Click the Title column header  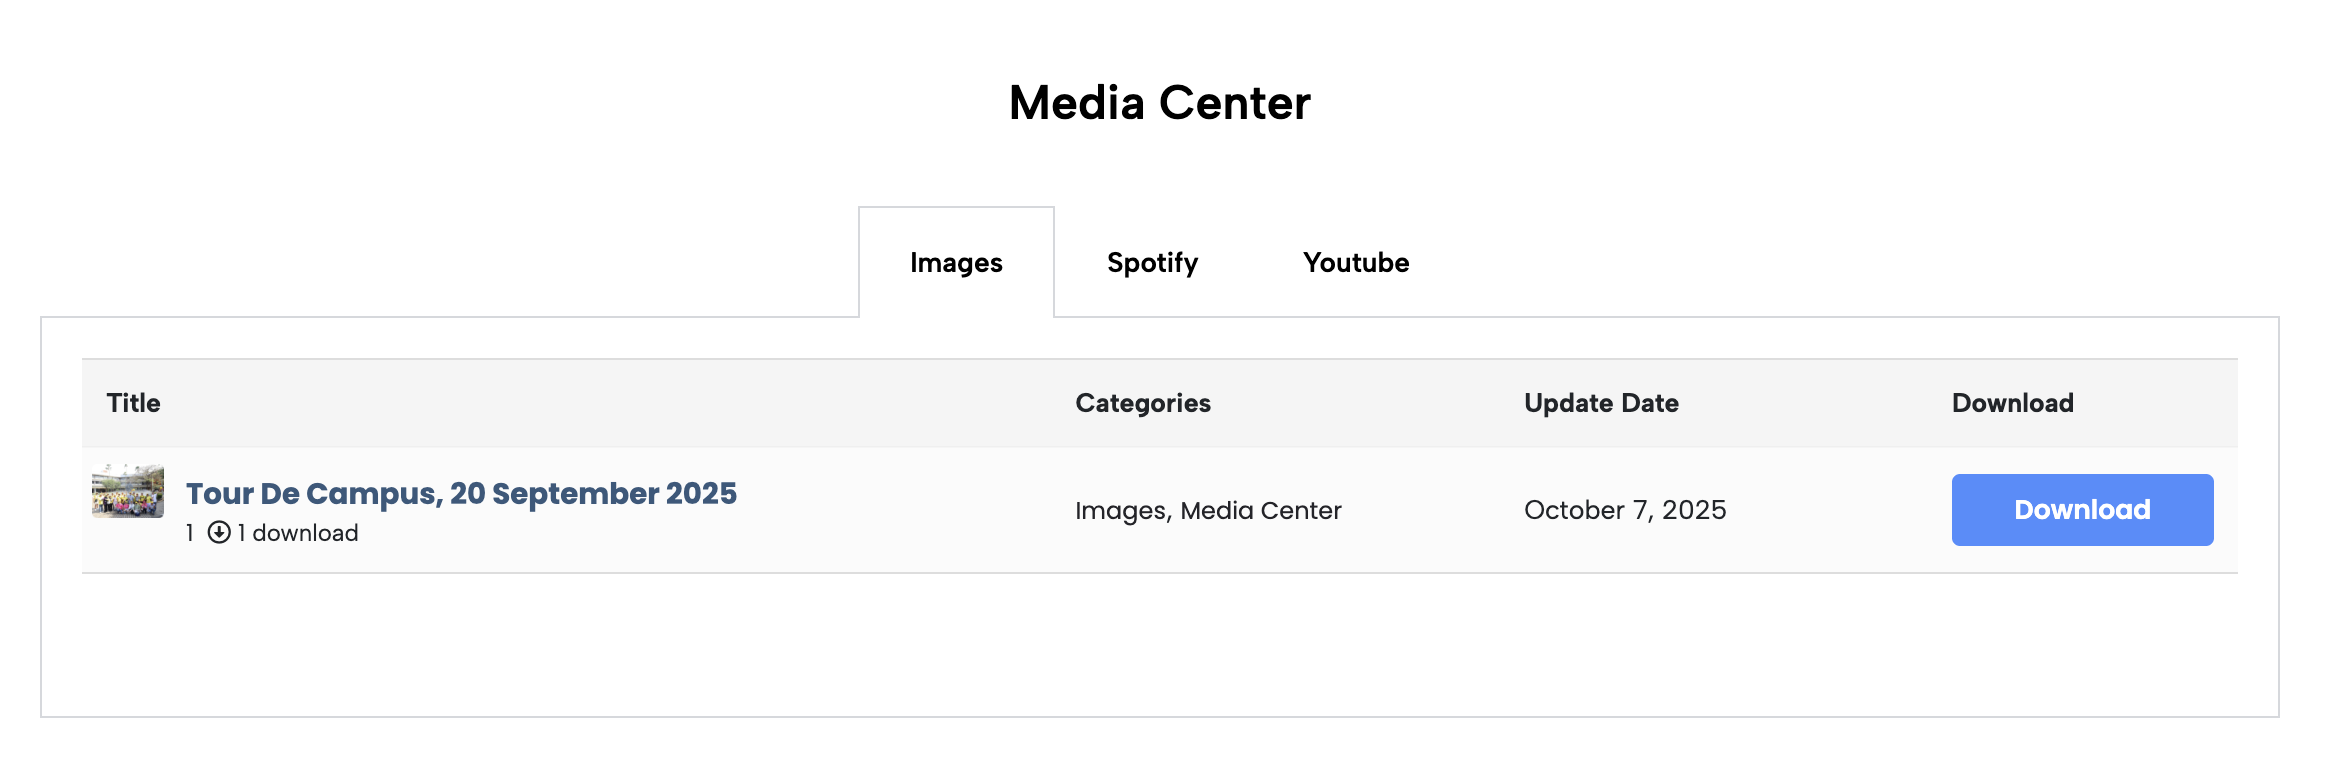coord(133,403)
